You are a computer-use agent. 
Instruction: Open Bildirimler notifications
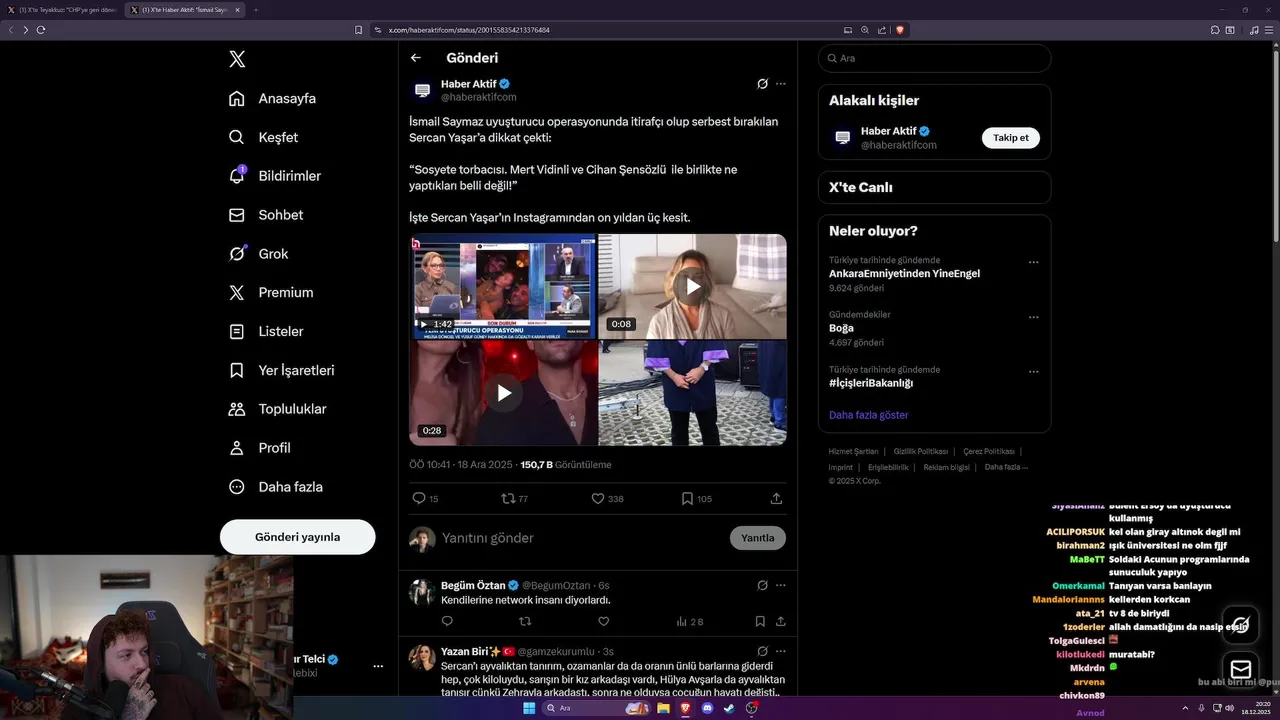pos(275,176)
